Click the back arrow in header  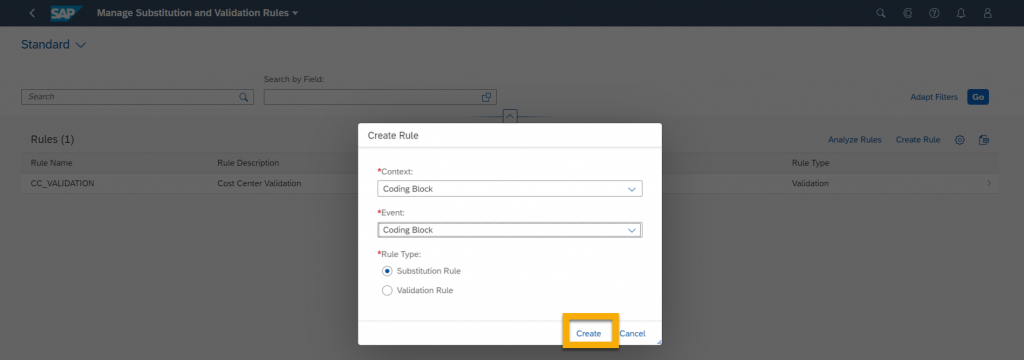pos(33,13)
